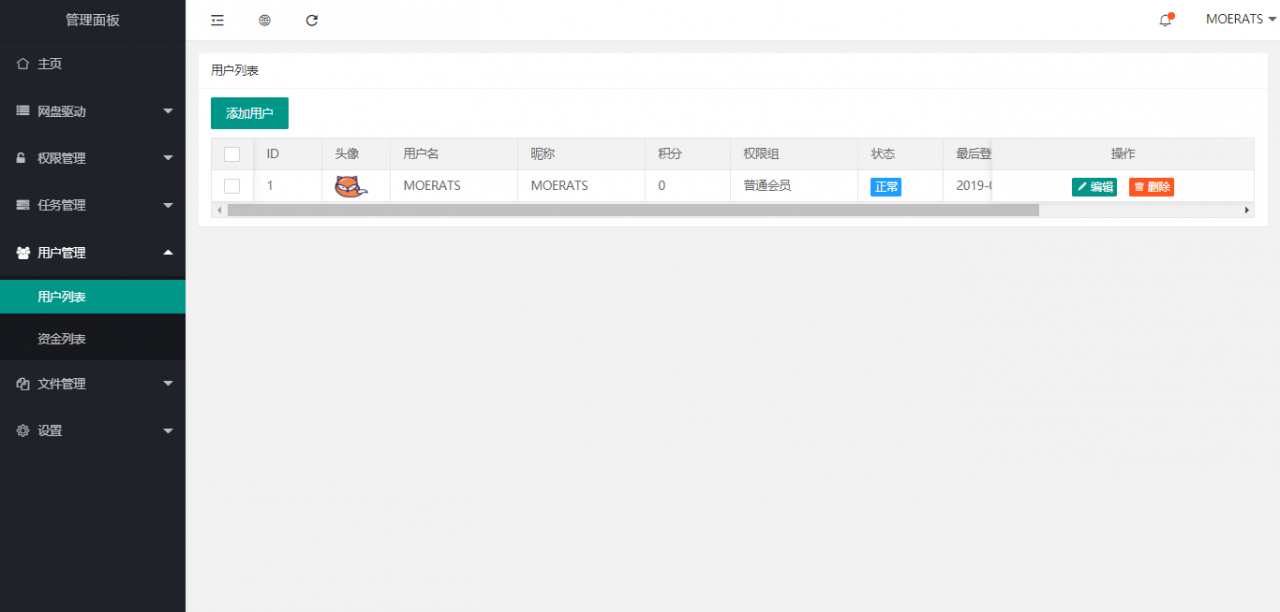Viewport: 1280px width, 612px height.
Task: Click the users icon beside 用户管理
Action: point(22,252)
